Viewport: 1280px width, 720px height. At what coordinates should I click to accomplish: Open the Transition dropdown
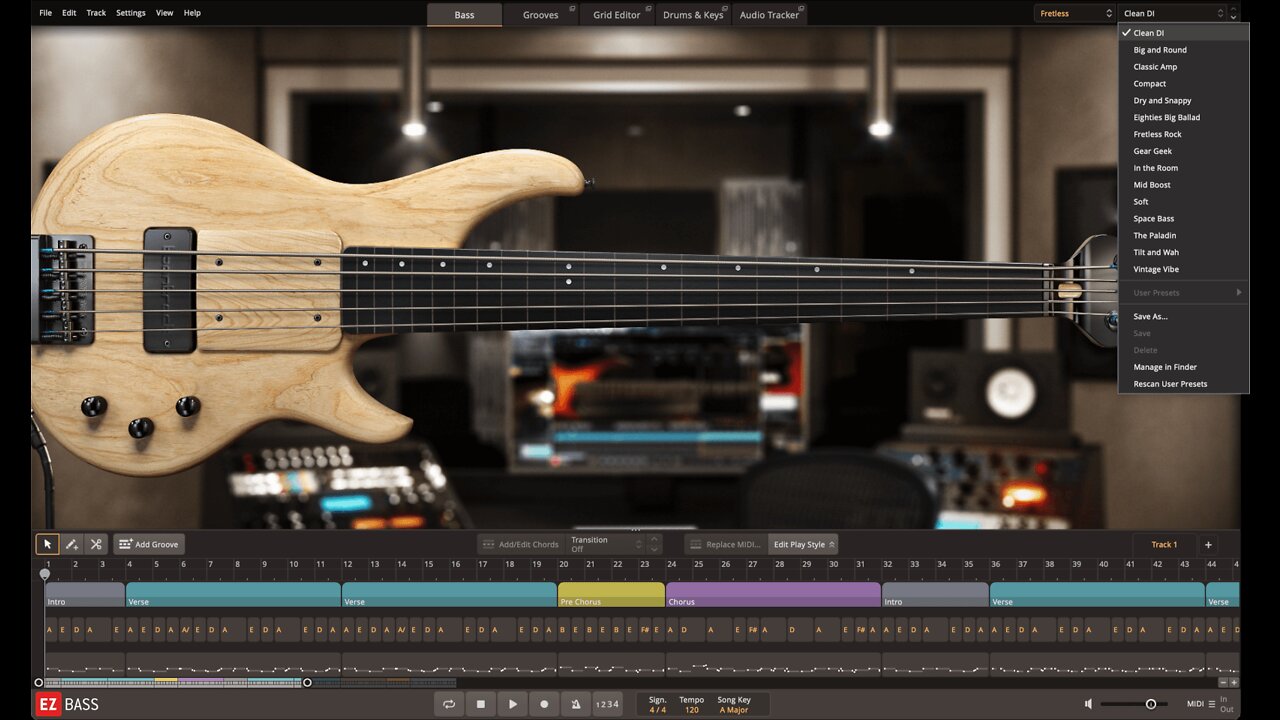click(606, 544)
